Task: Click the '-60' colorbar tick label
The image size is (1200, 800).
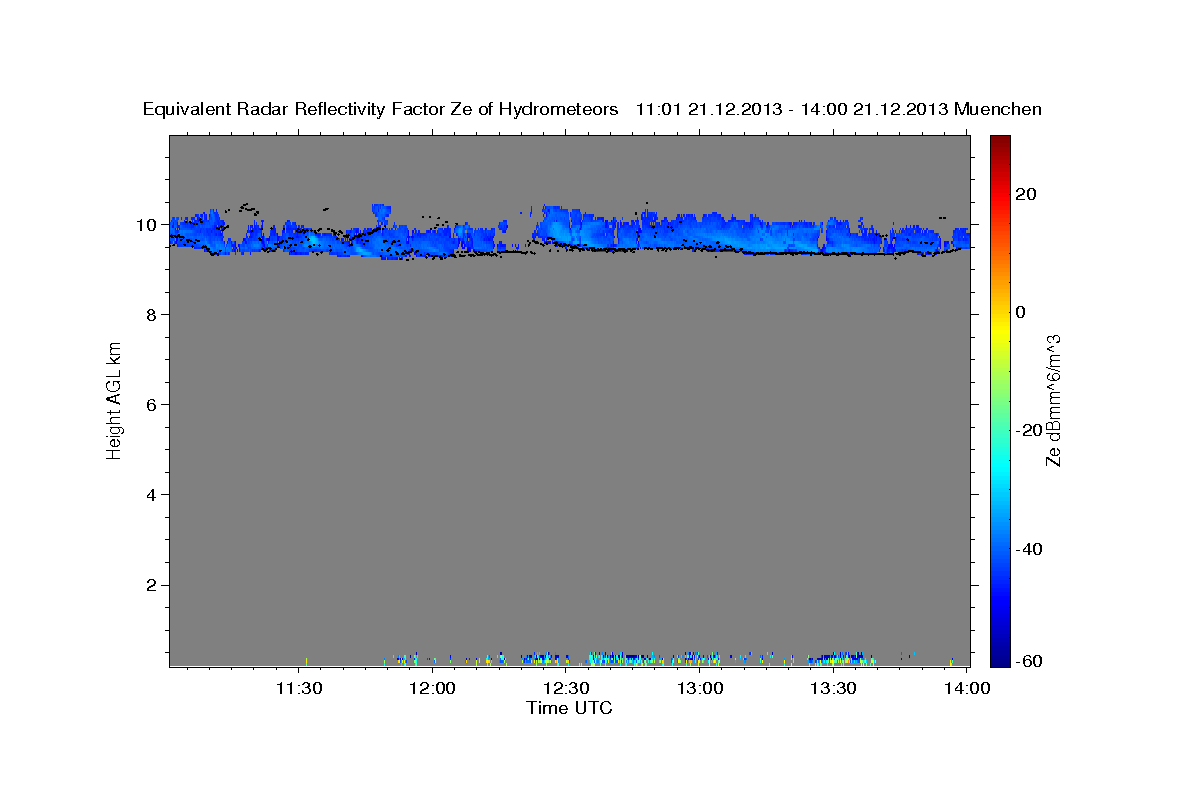Action: [x=1027, y=660]
